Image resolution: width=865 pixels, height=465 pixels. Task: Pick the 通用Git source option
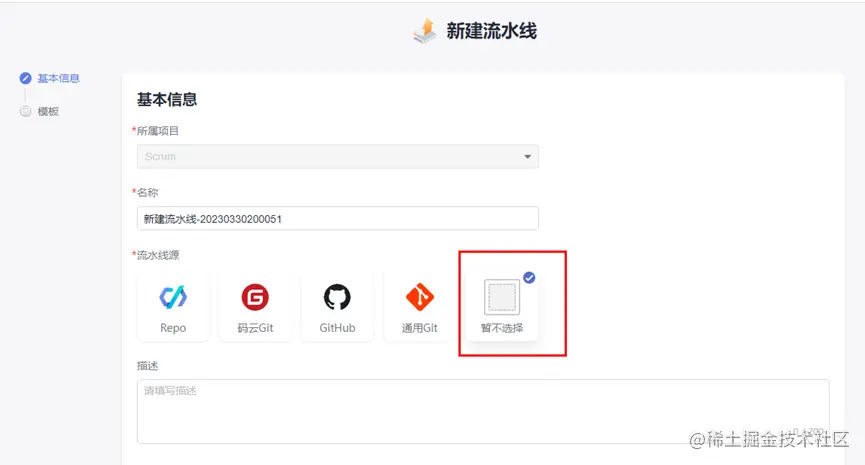point(419,307)
